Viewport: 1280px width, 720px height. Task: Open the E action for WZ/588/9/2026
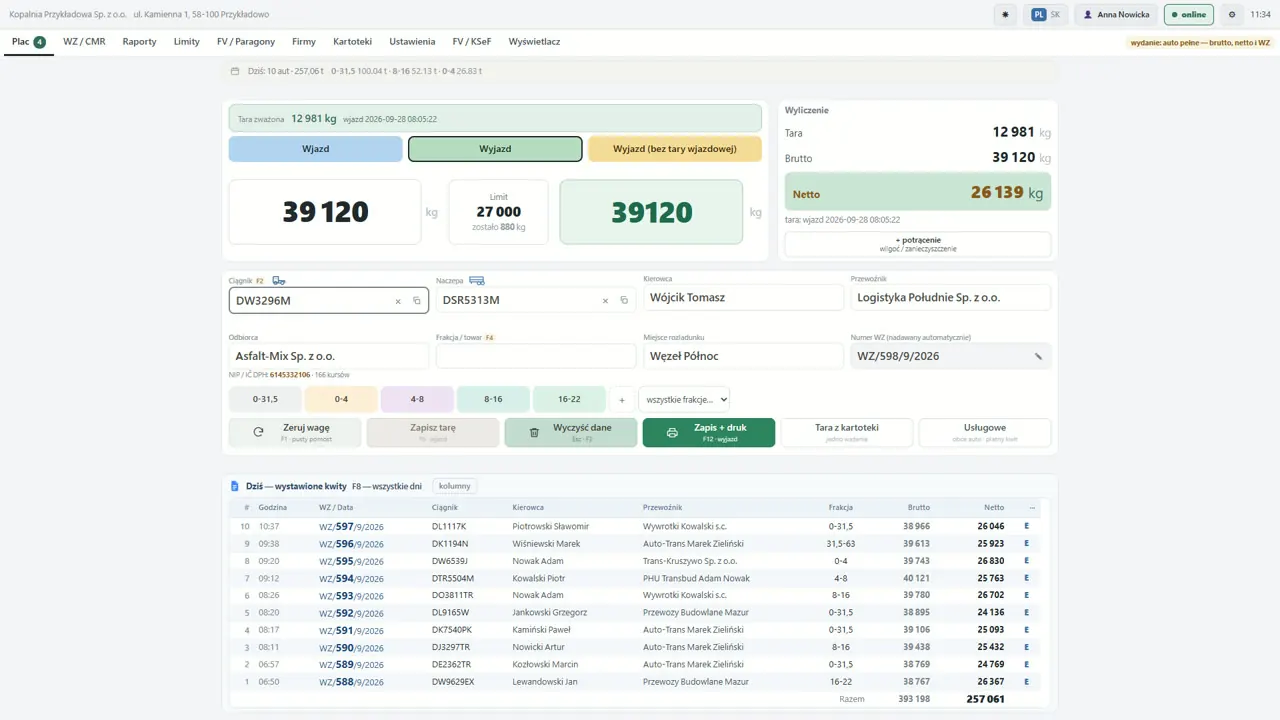(1026, 682)
